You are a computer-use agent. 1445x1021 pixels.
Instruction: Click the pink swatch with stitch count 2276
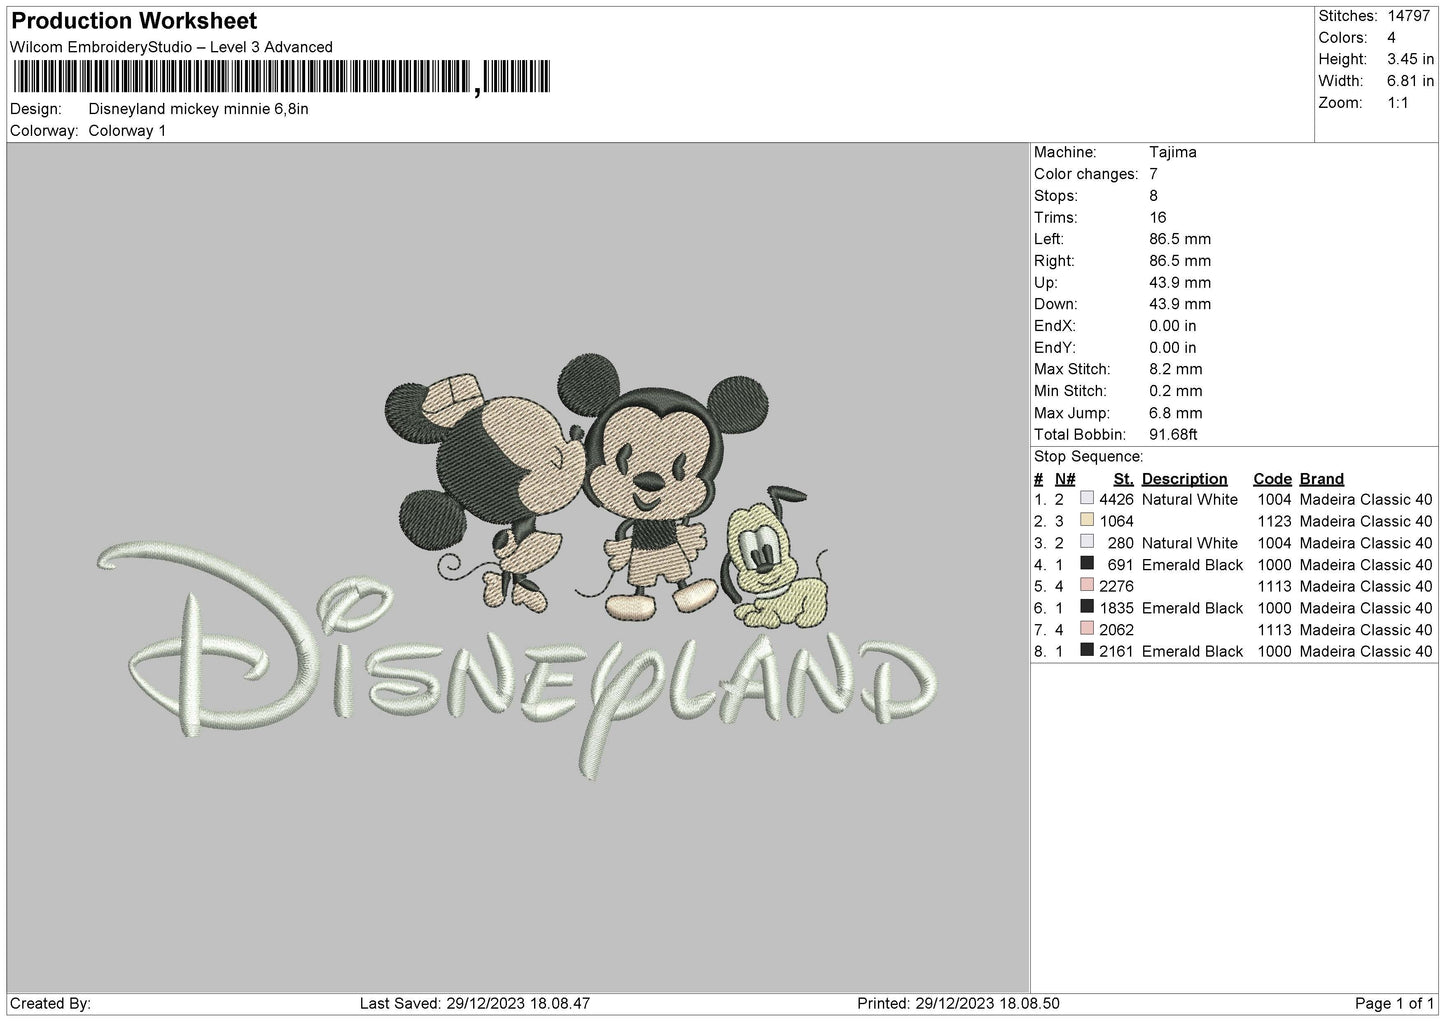click(1087, 585)
